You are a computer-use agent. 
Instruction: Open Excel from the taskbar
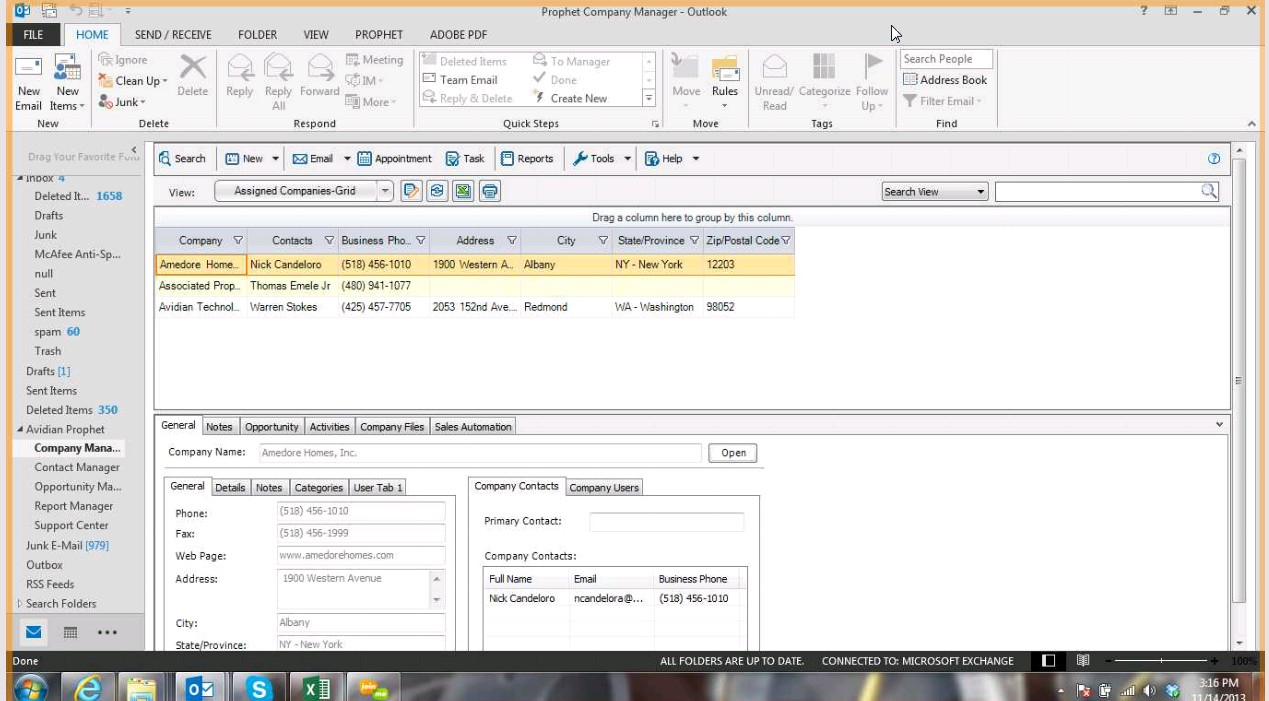[x=316, y=688]
